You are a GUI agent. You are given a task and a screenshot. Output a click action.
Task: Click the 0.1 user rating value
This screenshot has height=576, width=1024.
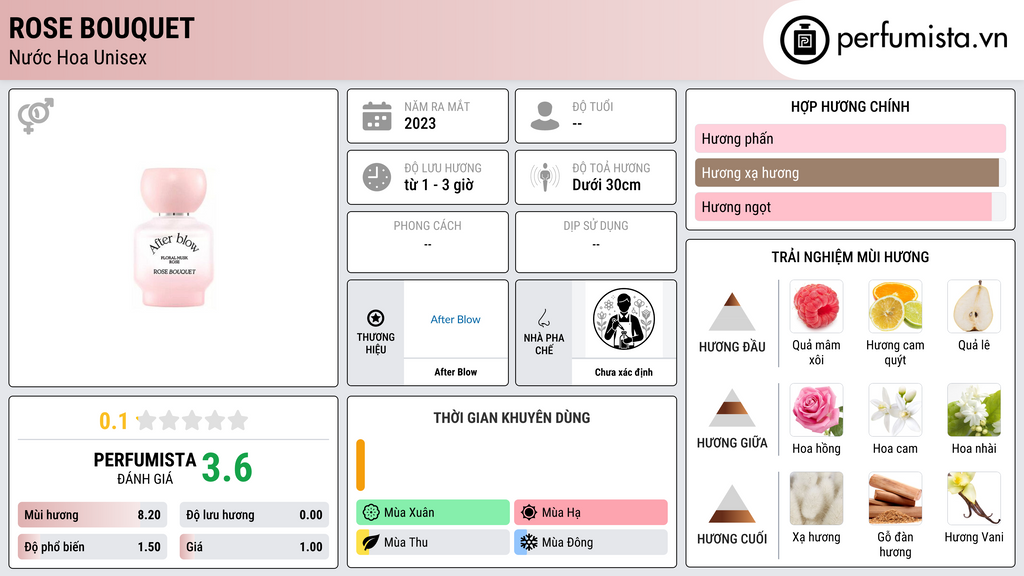click(114, 421)
